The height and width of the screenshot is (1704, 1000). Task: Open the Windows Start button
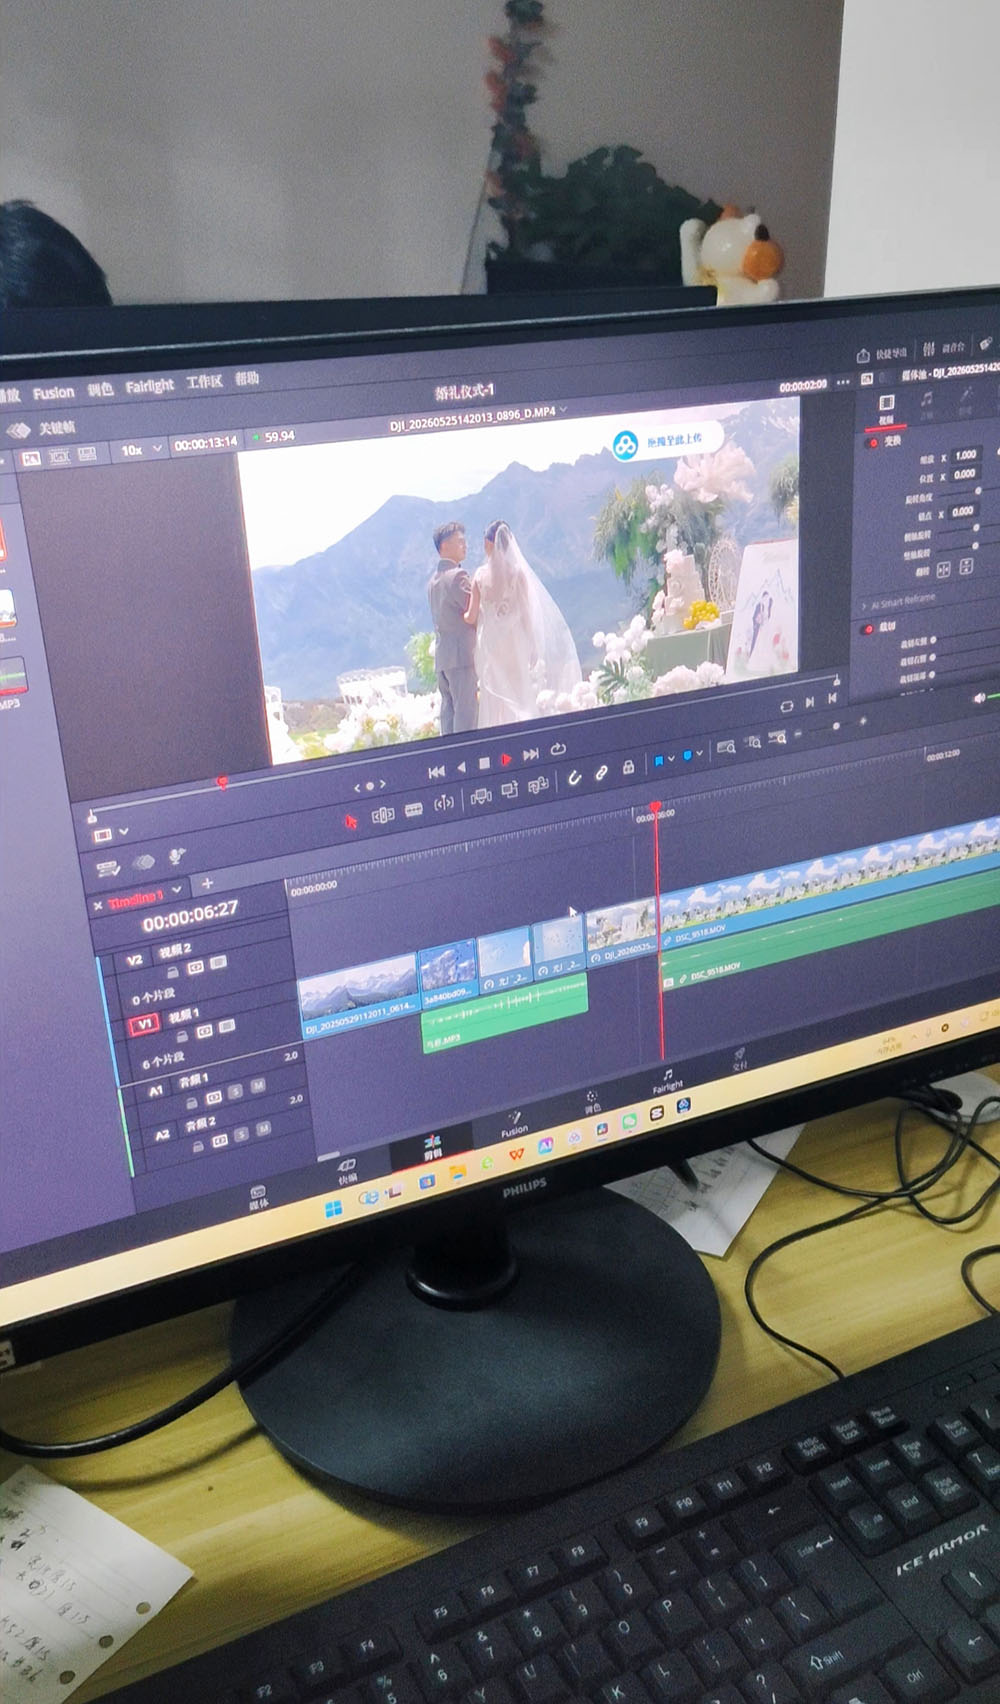[x=333, y=1209]
